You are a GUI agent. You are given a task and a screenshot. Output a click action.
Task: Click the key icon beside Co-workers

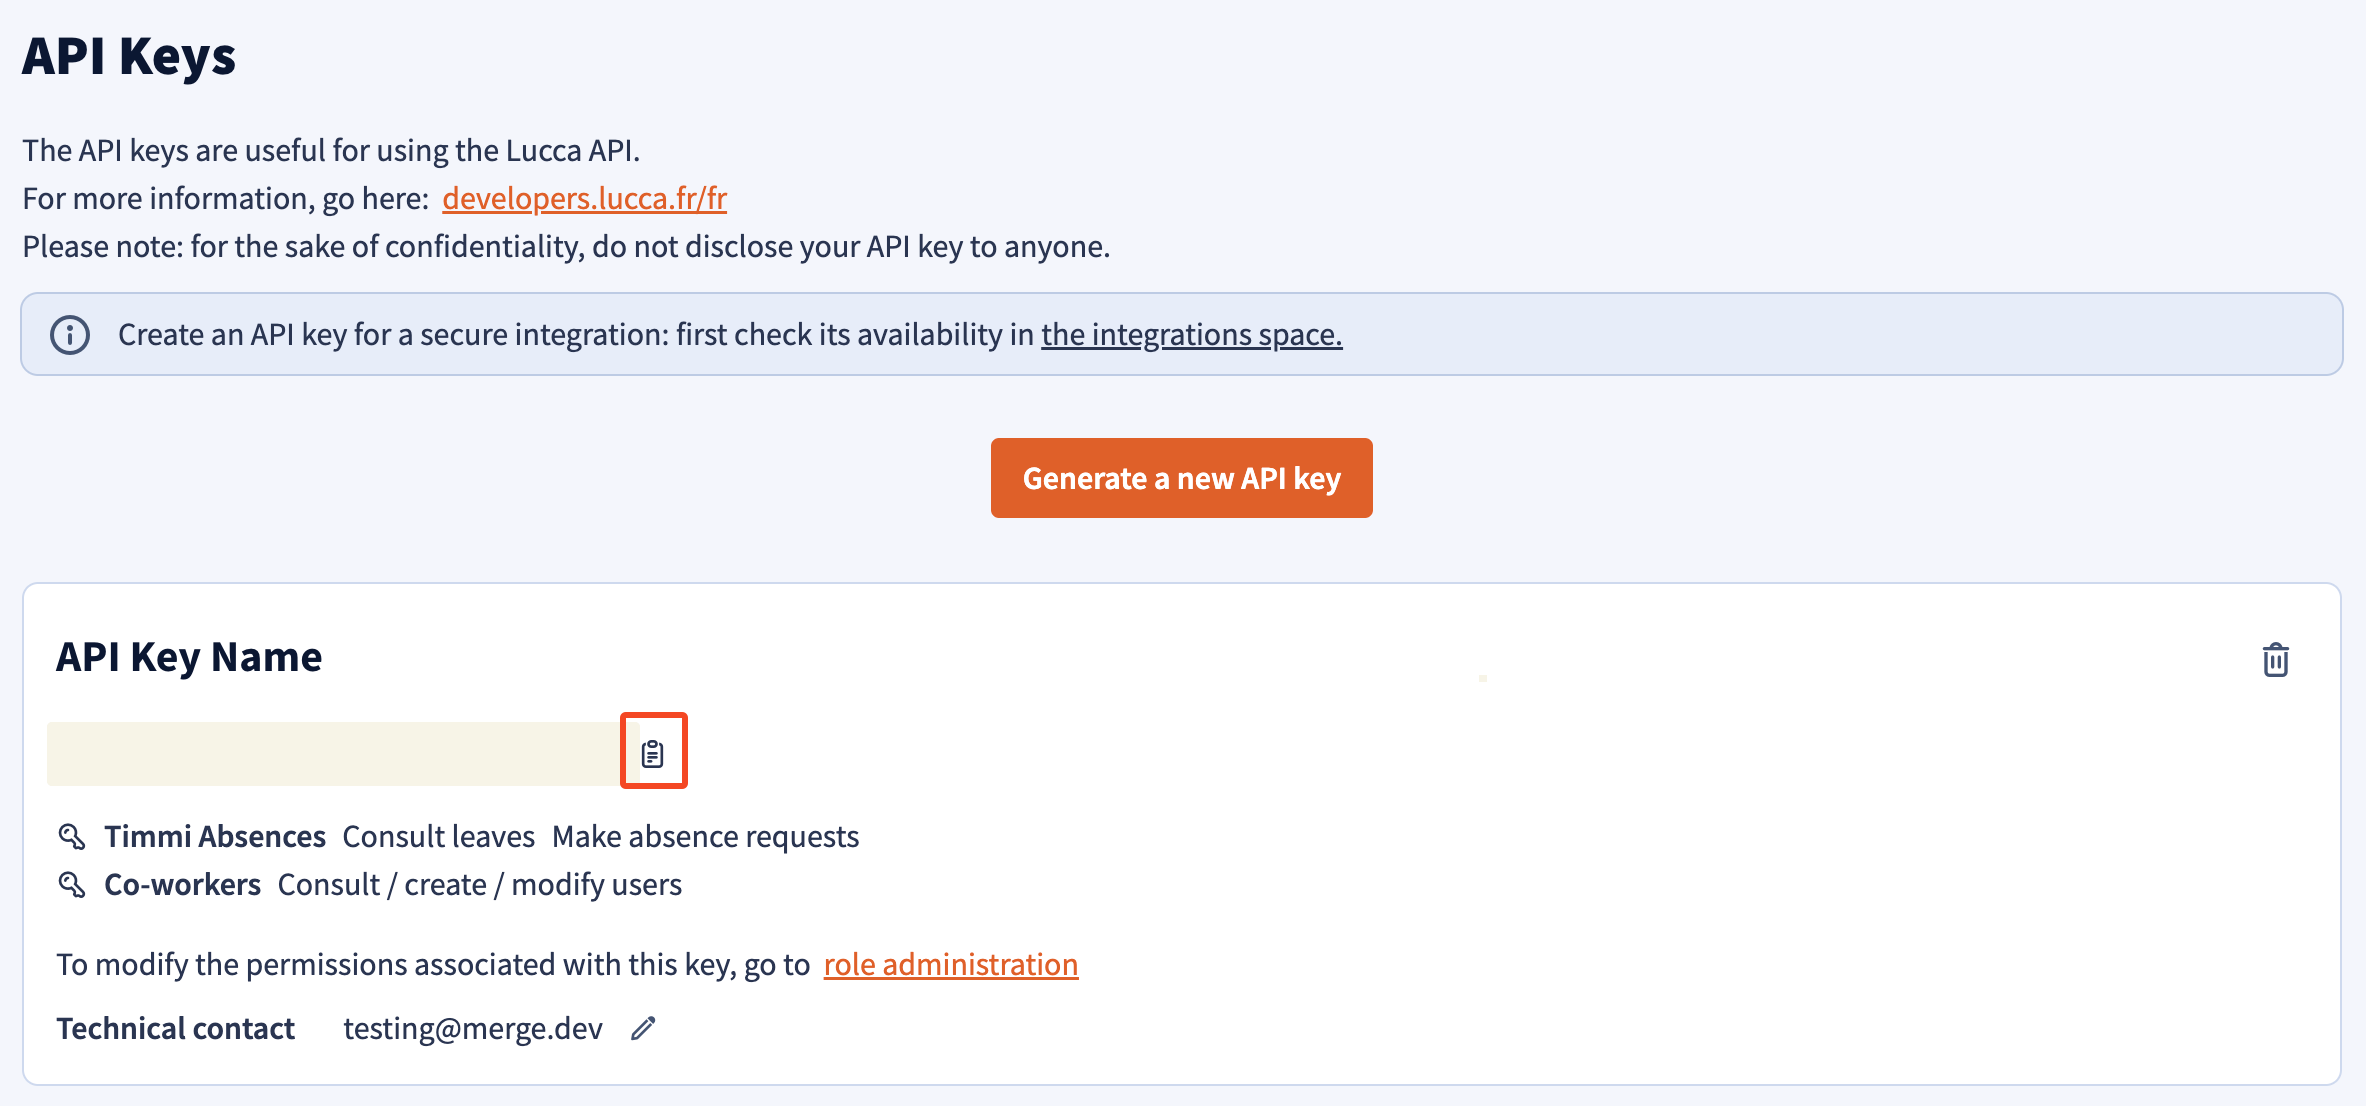coord(72,884)
